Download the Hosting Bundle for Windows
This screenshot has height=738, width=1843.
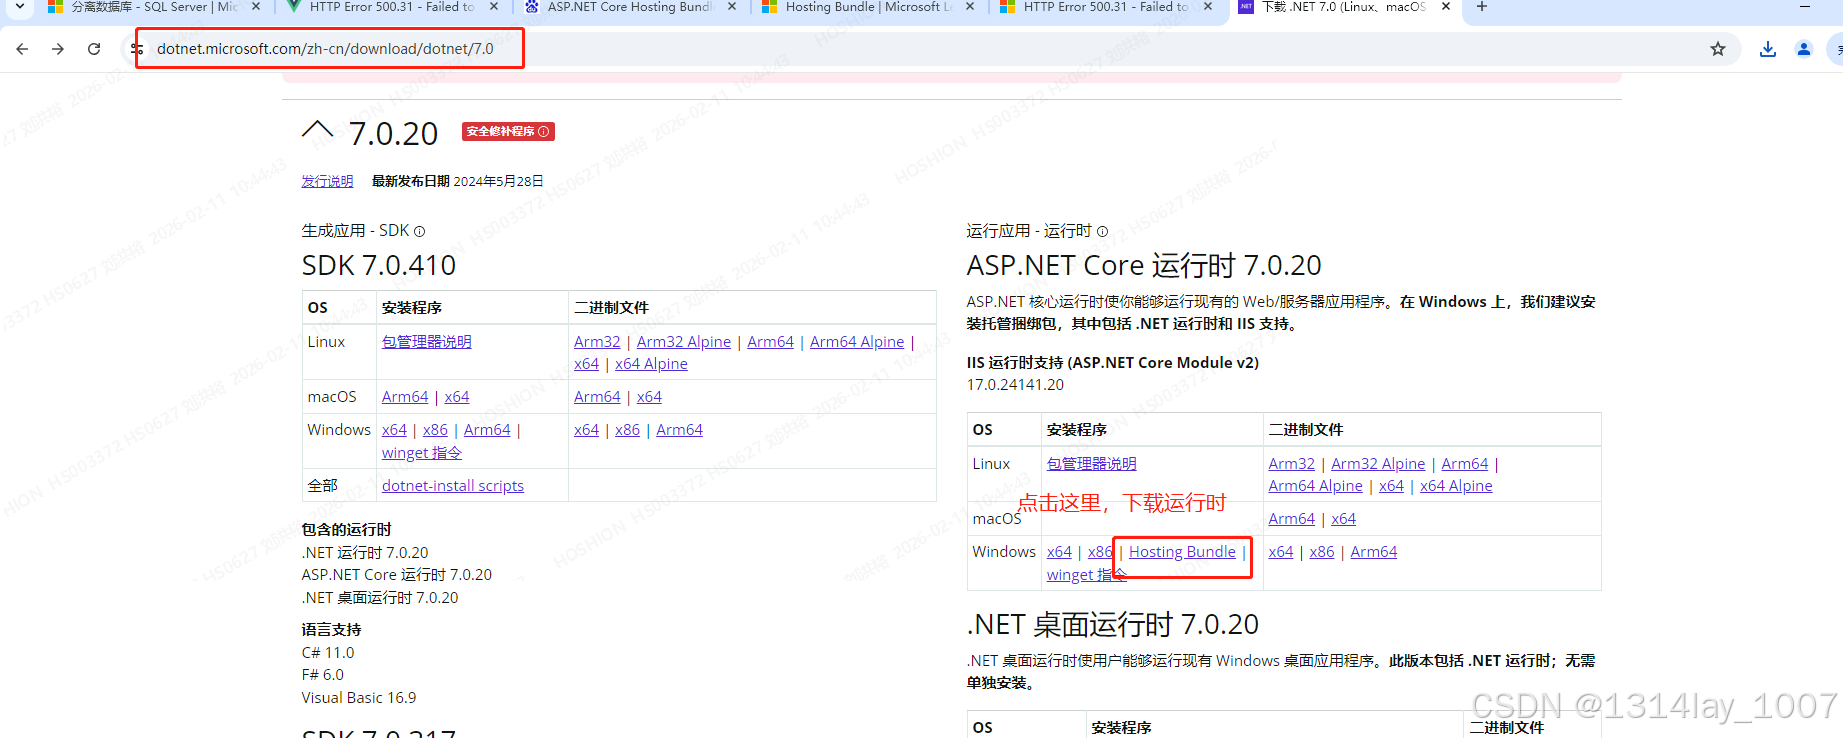[x=1182, y=552]
